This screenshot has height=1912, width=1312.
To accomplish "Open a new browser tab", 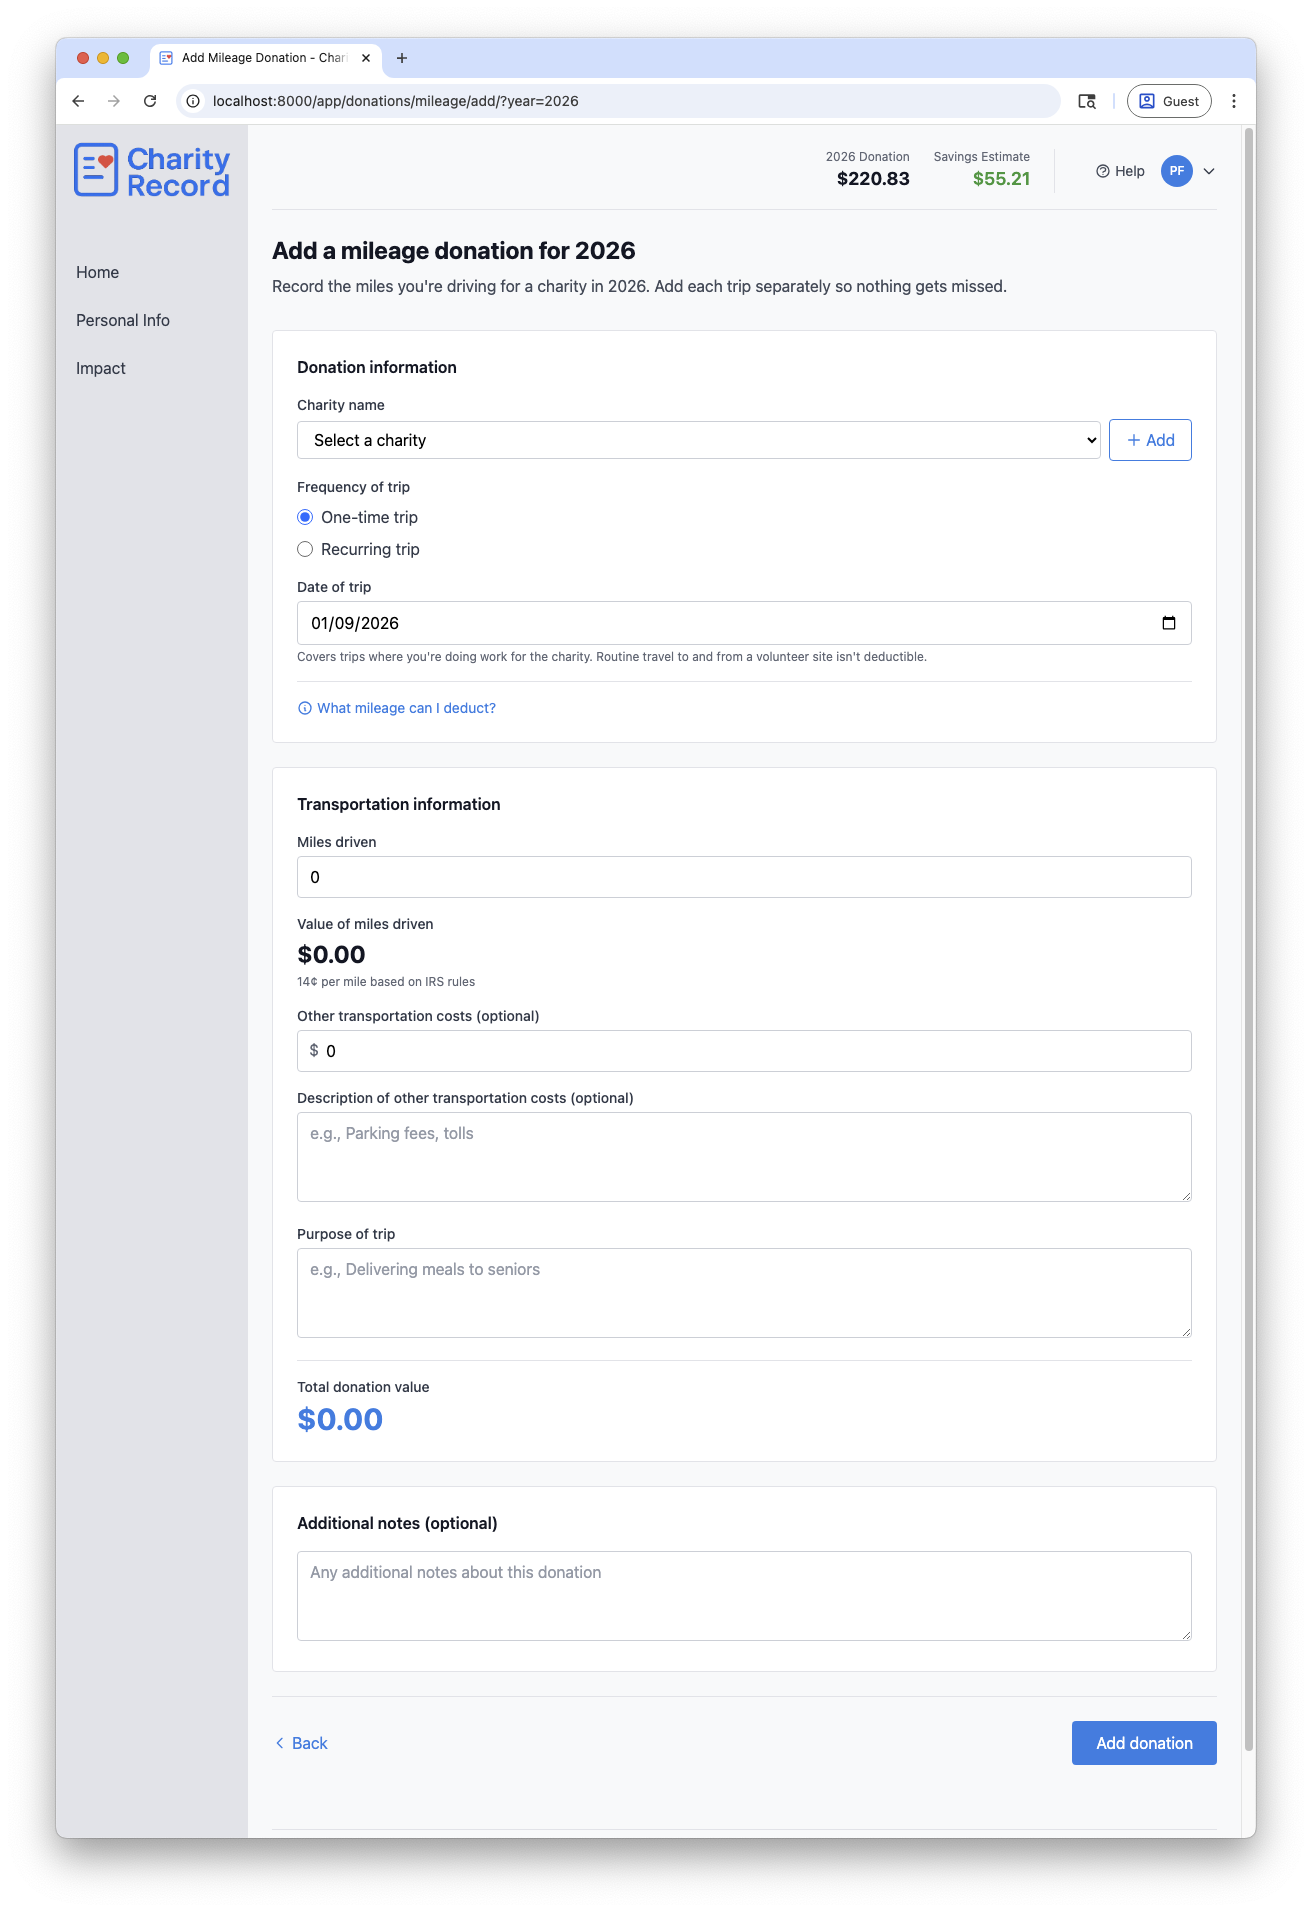I will [x=402, y=58].
